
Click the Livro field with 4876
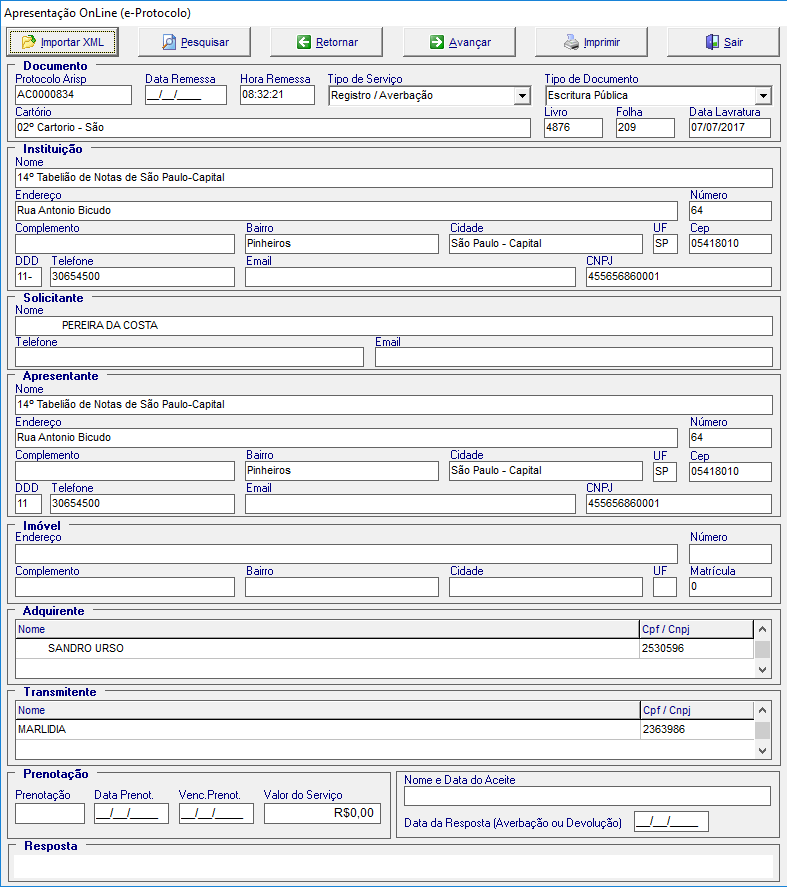(573, 128)
